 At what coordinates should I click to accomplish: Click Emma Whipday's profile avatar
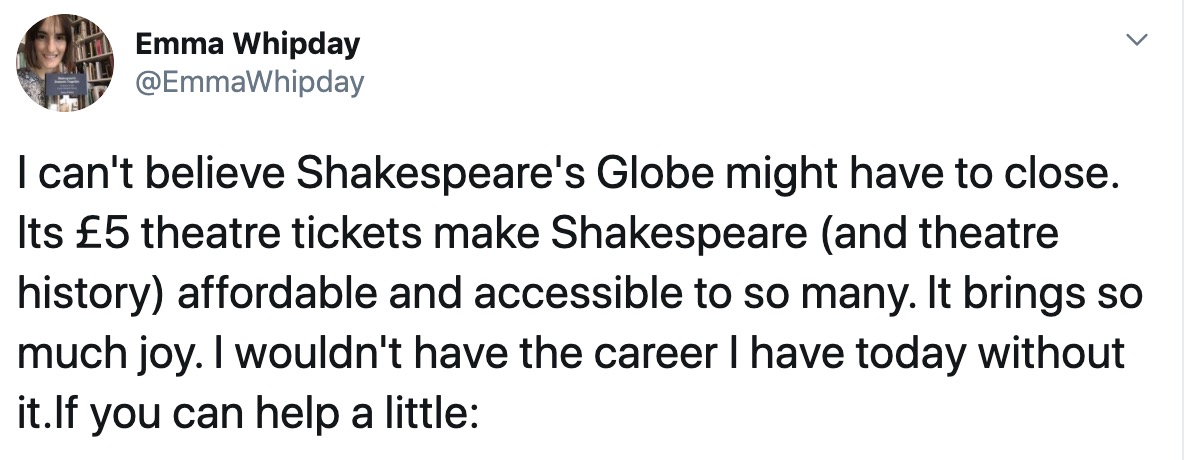click(65, 62)
